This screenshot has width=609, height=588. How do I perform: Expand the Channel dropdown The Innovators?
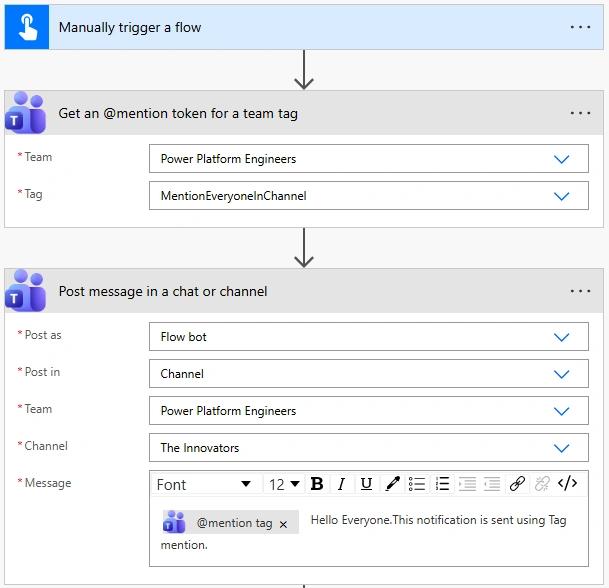click(561, 448)
